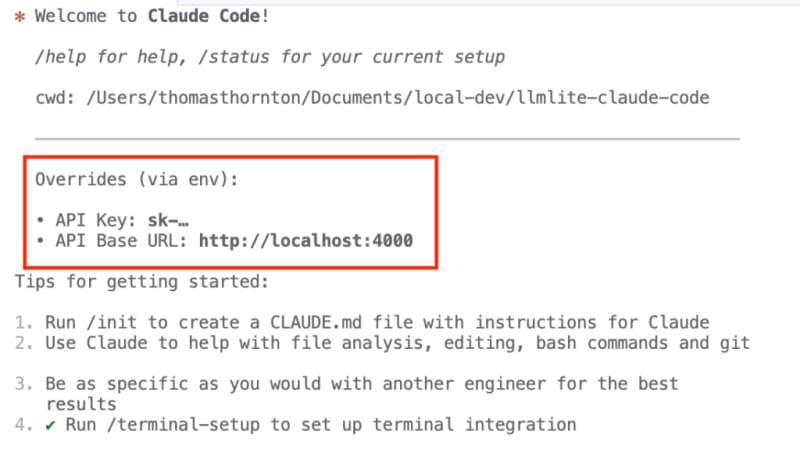Click the 'Tips for getting started:' heading
Viewport: 800px width, 470px height.
pos(142,282)
